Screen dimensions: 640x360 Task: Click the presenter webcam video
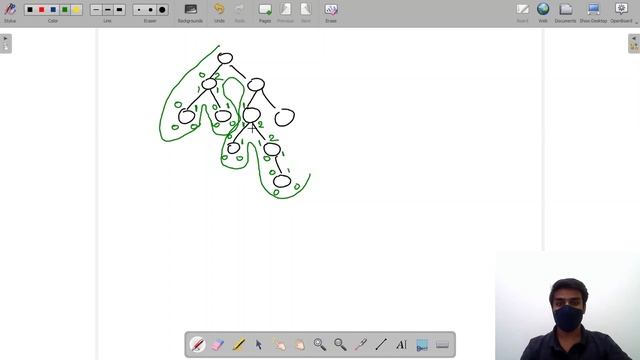(x=568, y=305)
